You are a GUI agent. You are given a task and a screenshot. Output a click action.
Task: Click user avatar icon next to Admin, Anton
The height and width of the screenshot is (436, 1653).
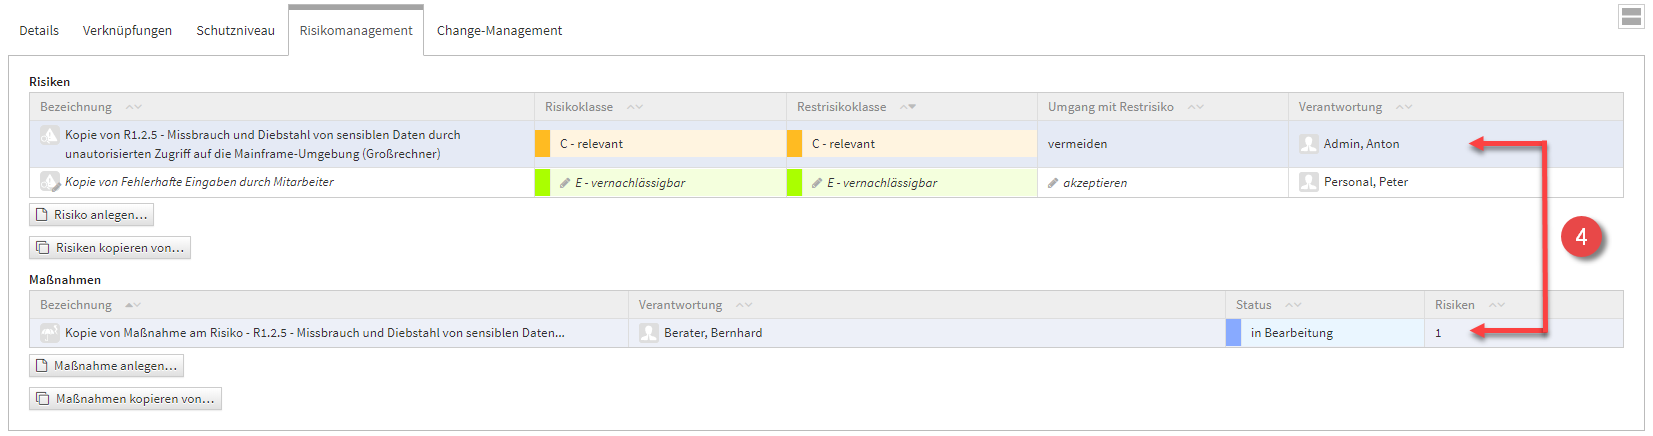click(1308, 144)
